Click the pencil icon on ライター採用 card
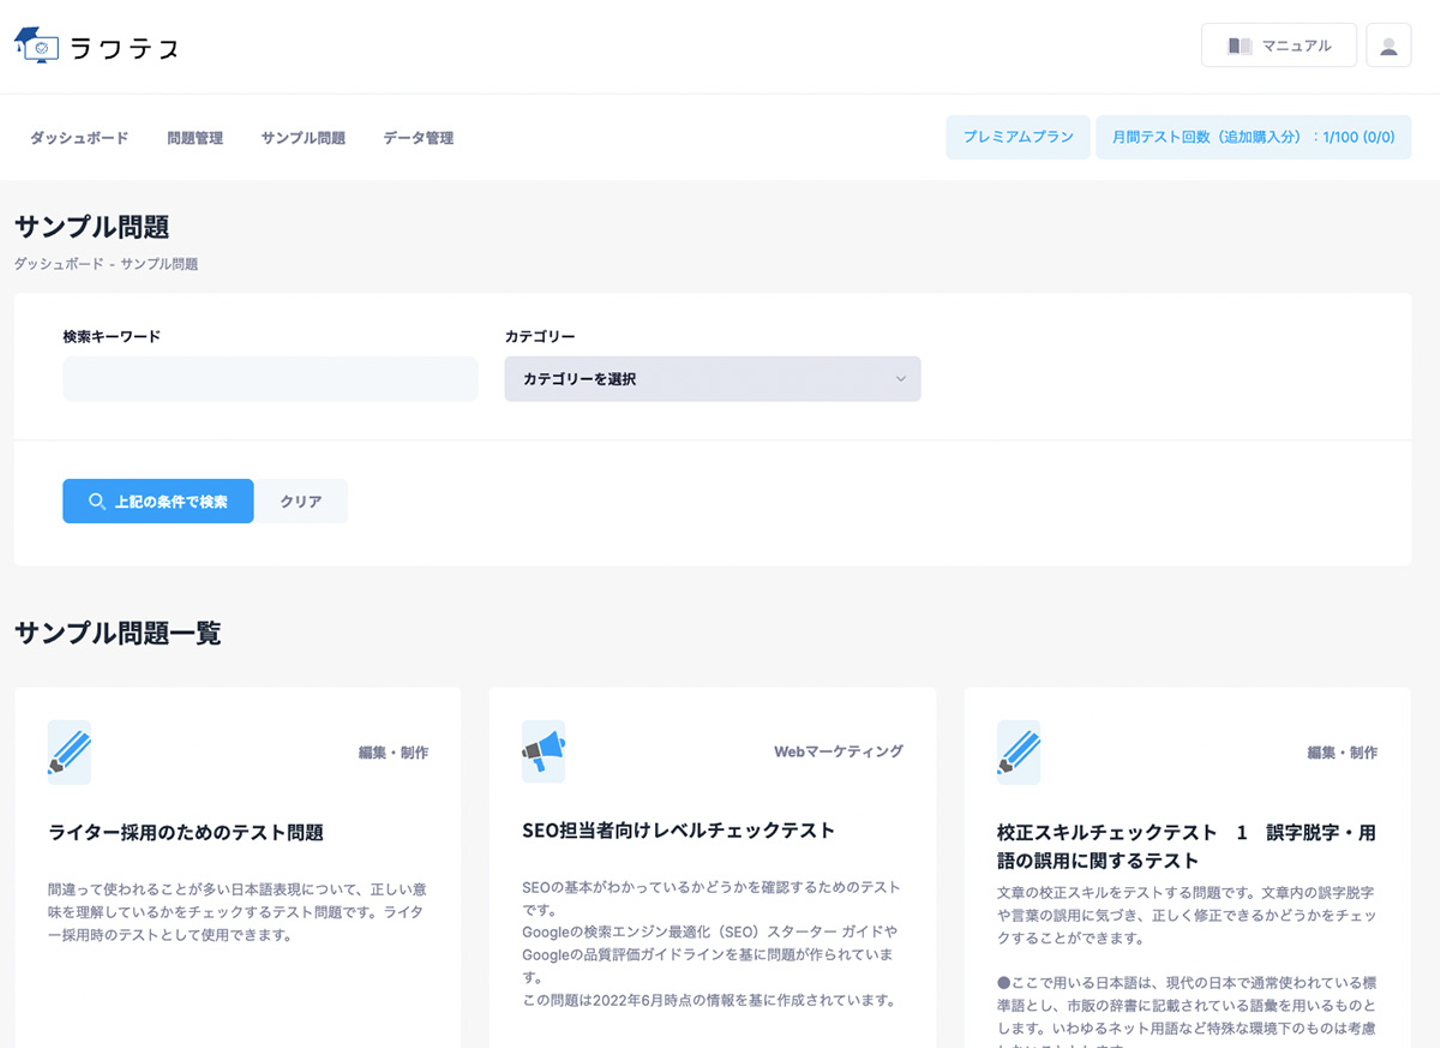This screenshot has width=1440, height=1048. point(69,752)
